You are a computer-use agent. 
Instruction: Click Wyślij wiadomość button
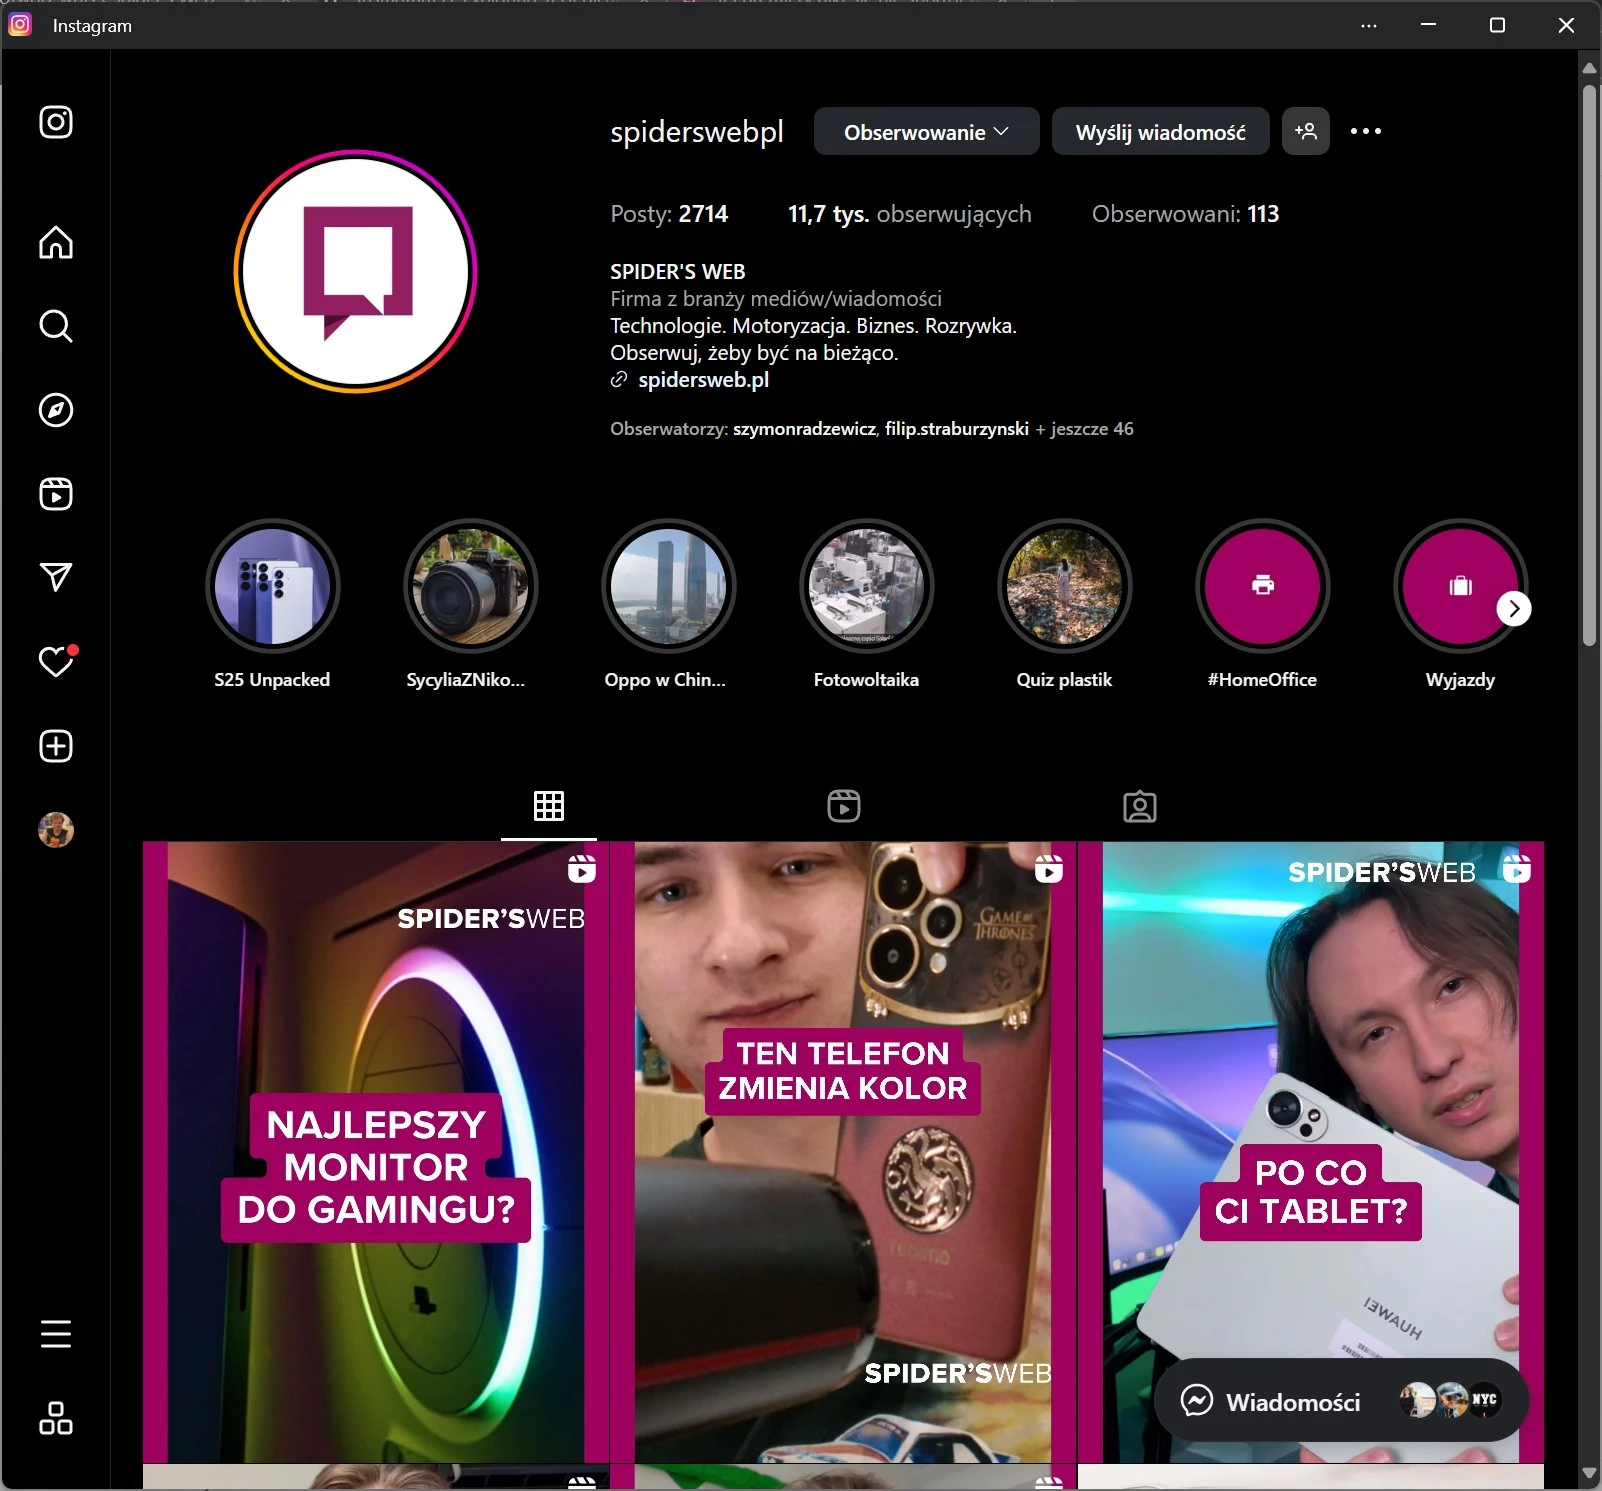tap(1160, 132)
